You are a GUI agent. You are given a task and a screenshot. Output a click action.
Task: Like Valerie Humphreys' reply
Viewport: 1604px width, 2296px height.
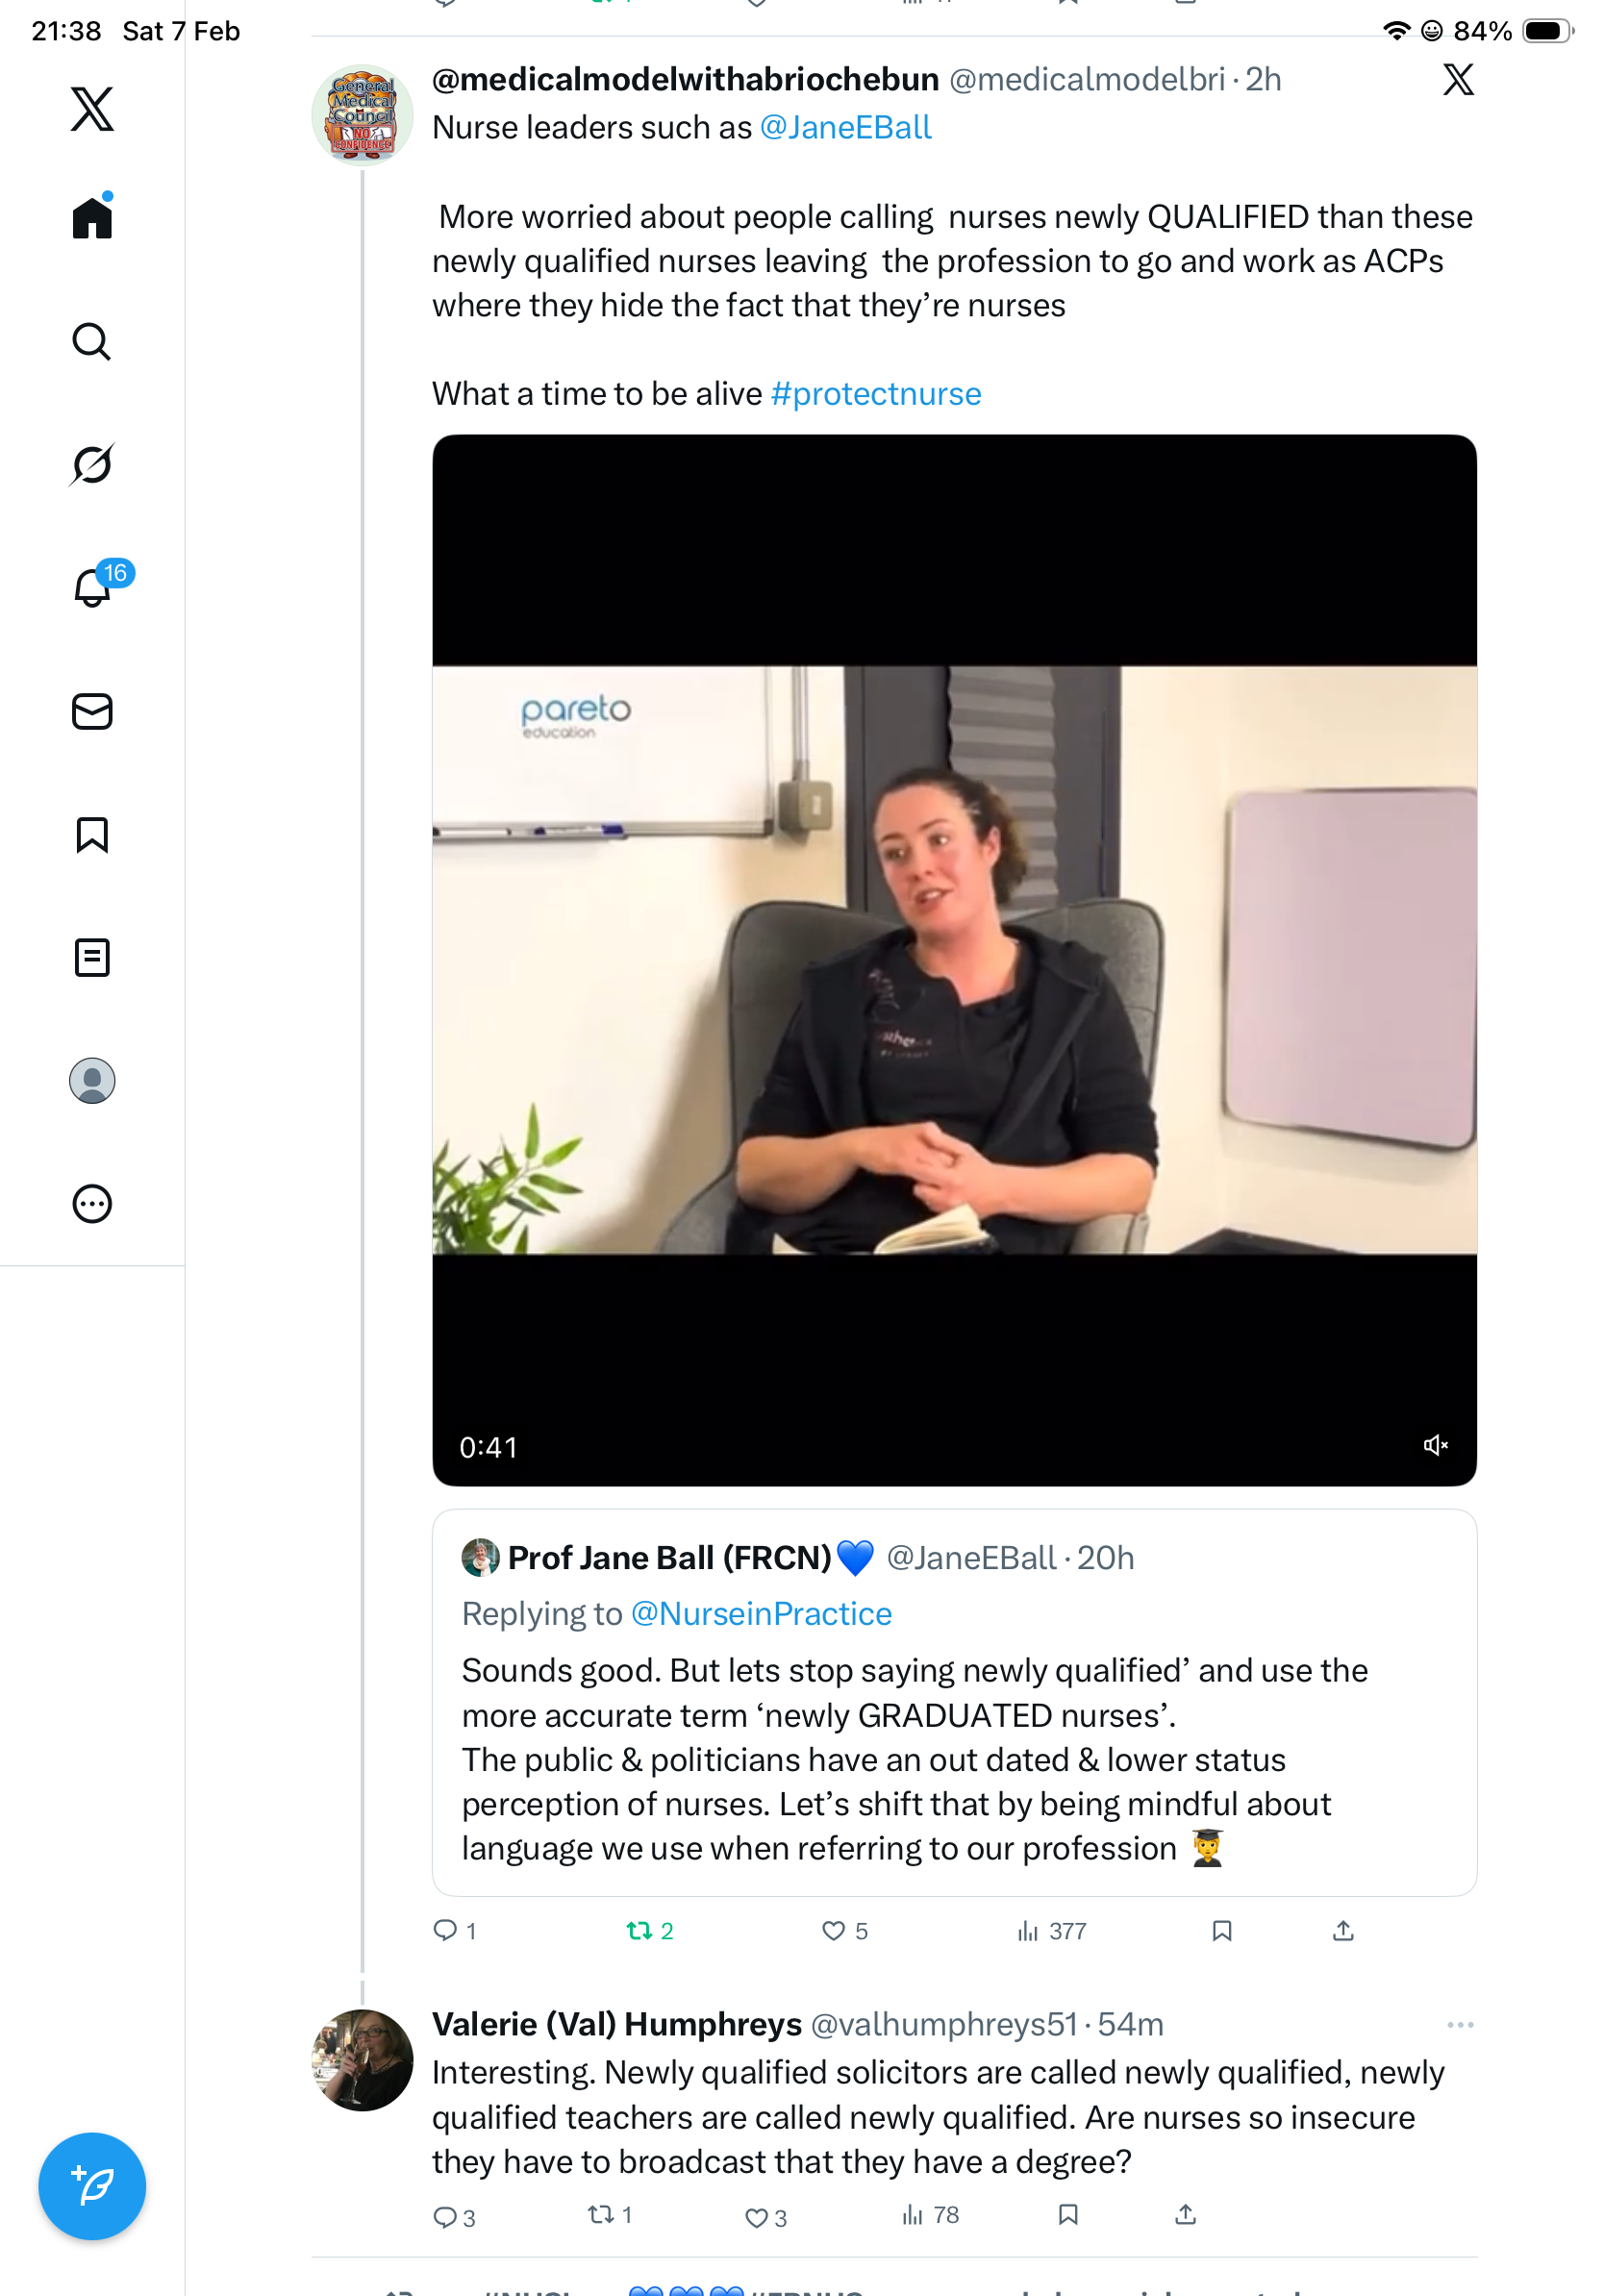tap(757, 2217)
